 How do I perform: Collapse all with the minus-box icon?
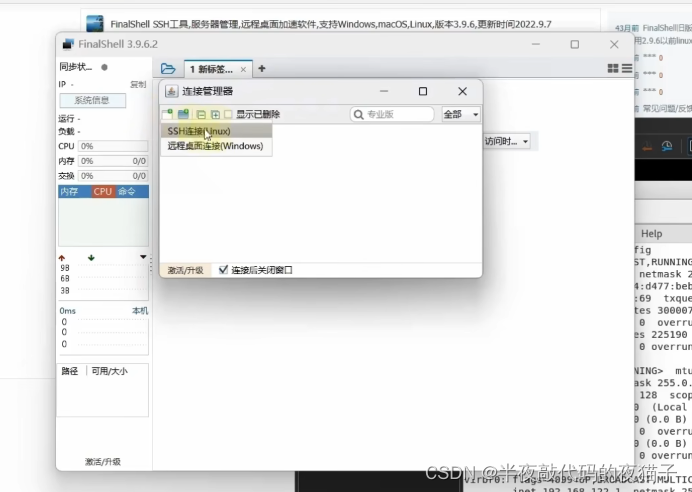pos(201,115)
